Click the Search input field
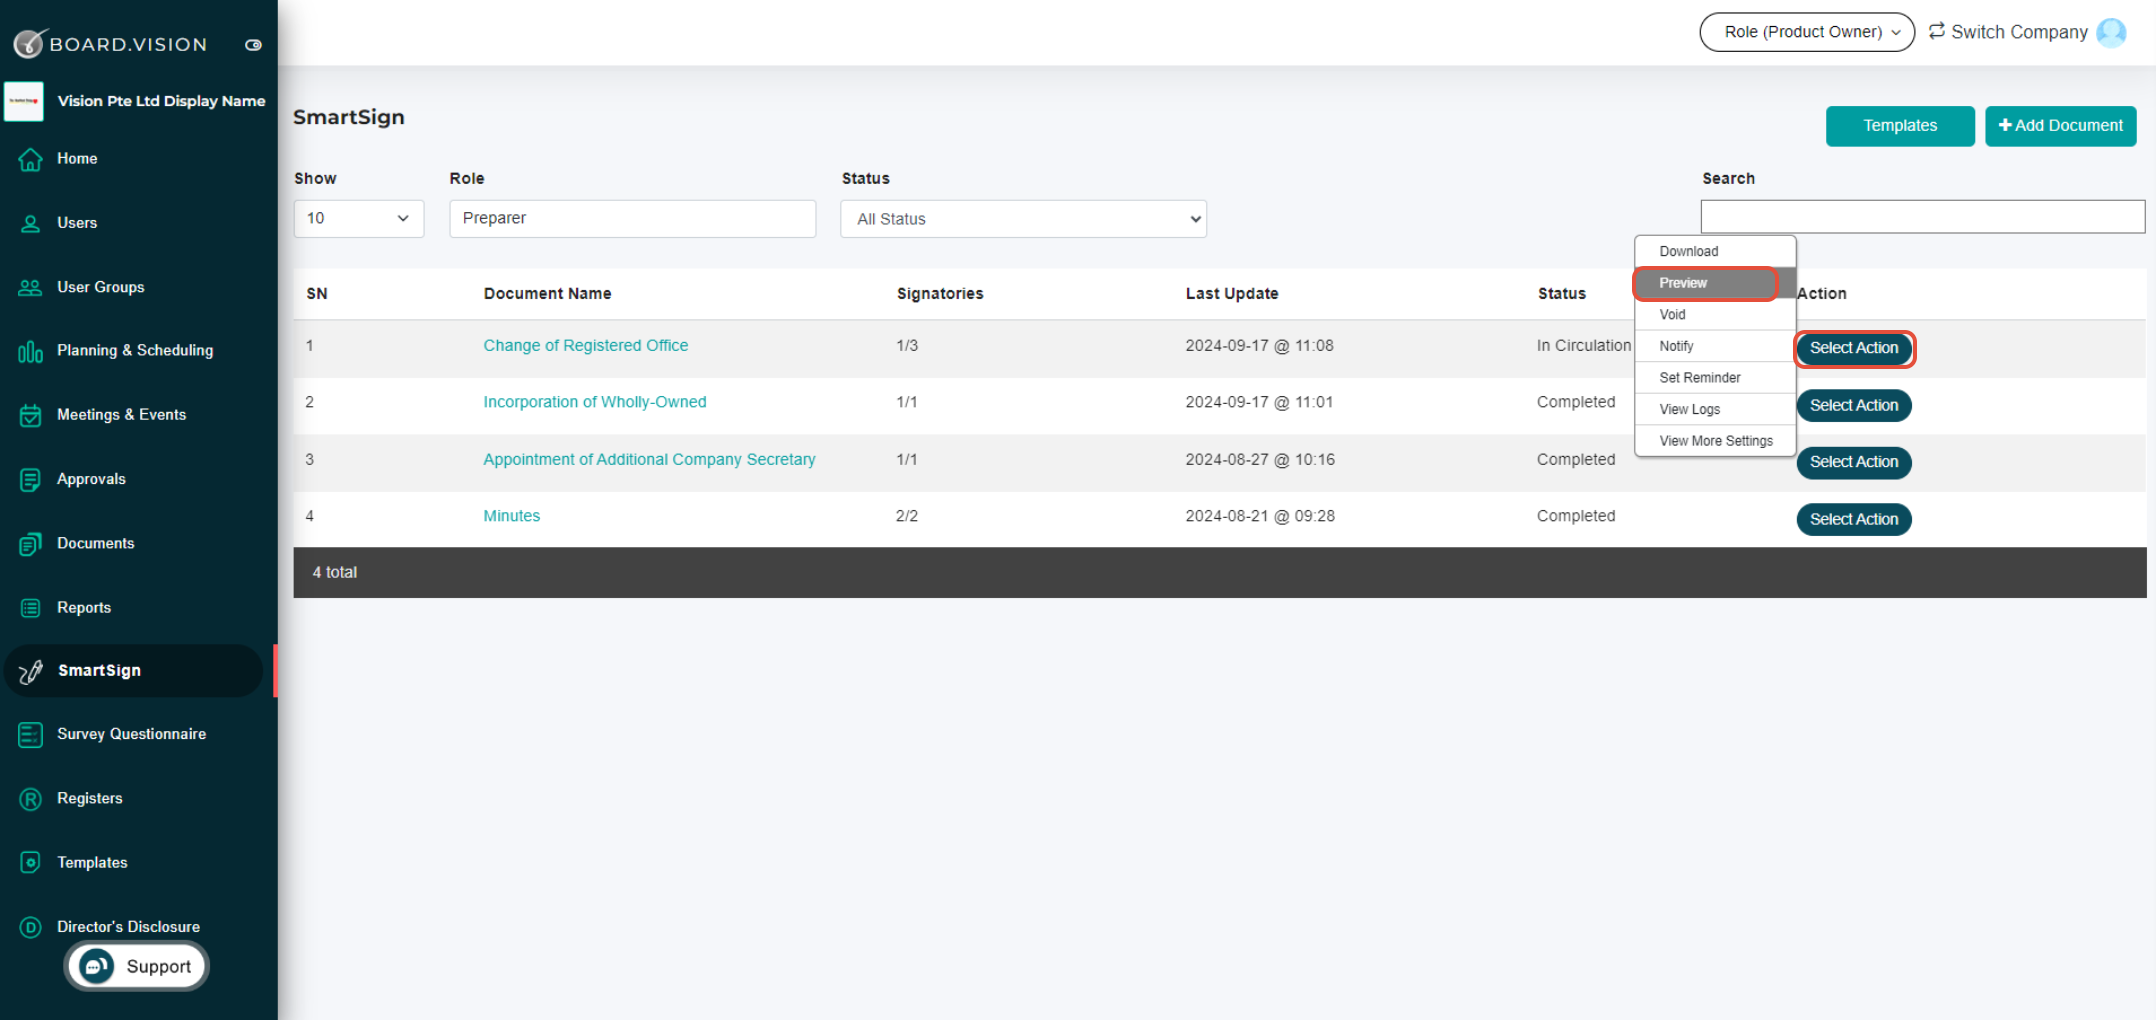The width and height of the screenshot is (2156, 1020). pyautogui.click(x=1922, y=217)
